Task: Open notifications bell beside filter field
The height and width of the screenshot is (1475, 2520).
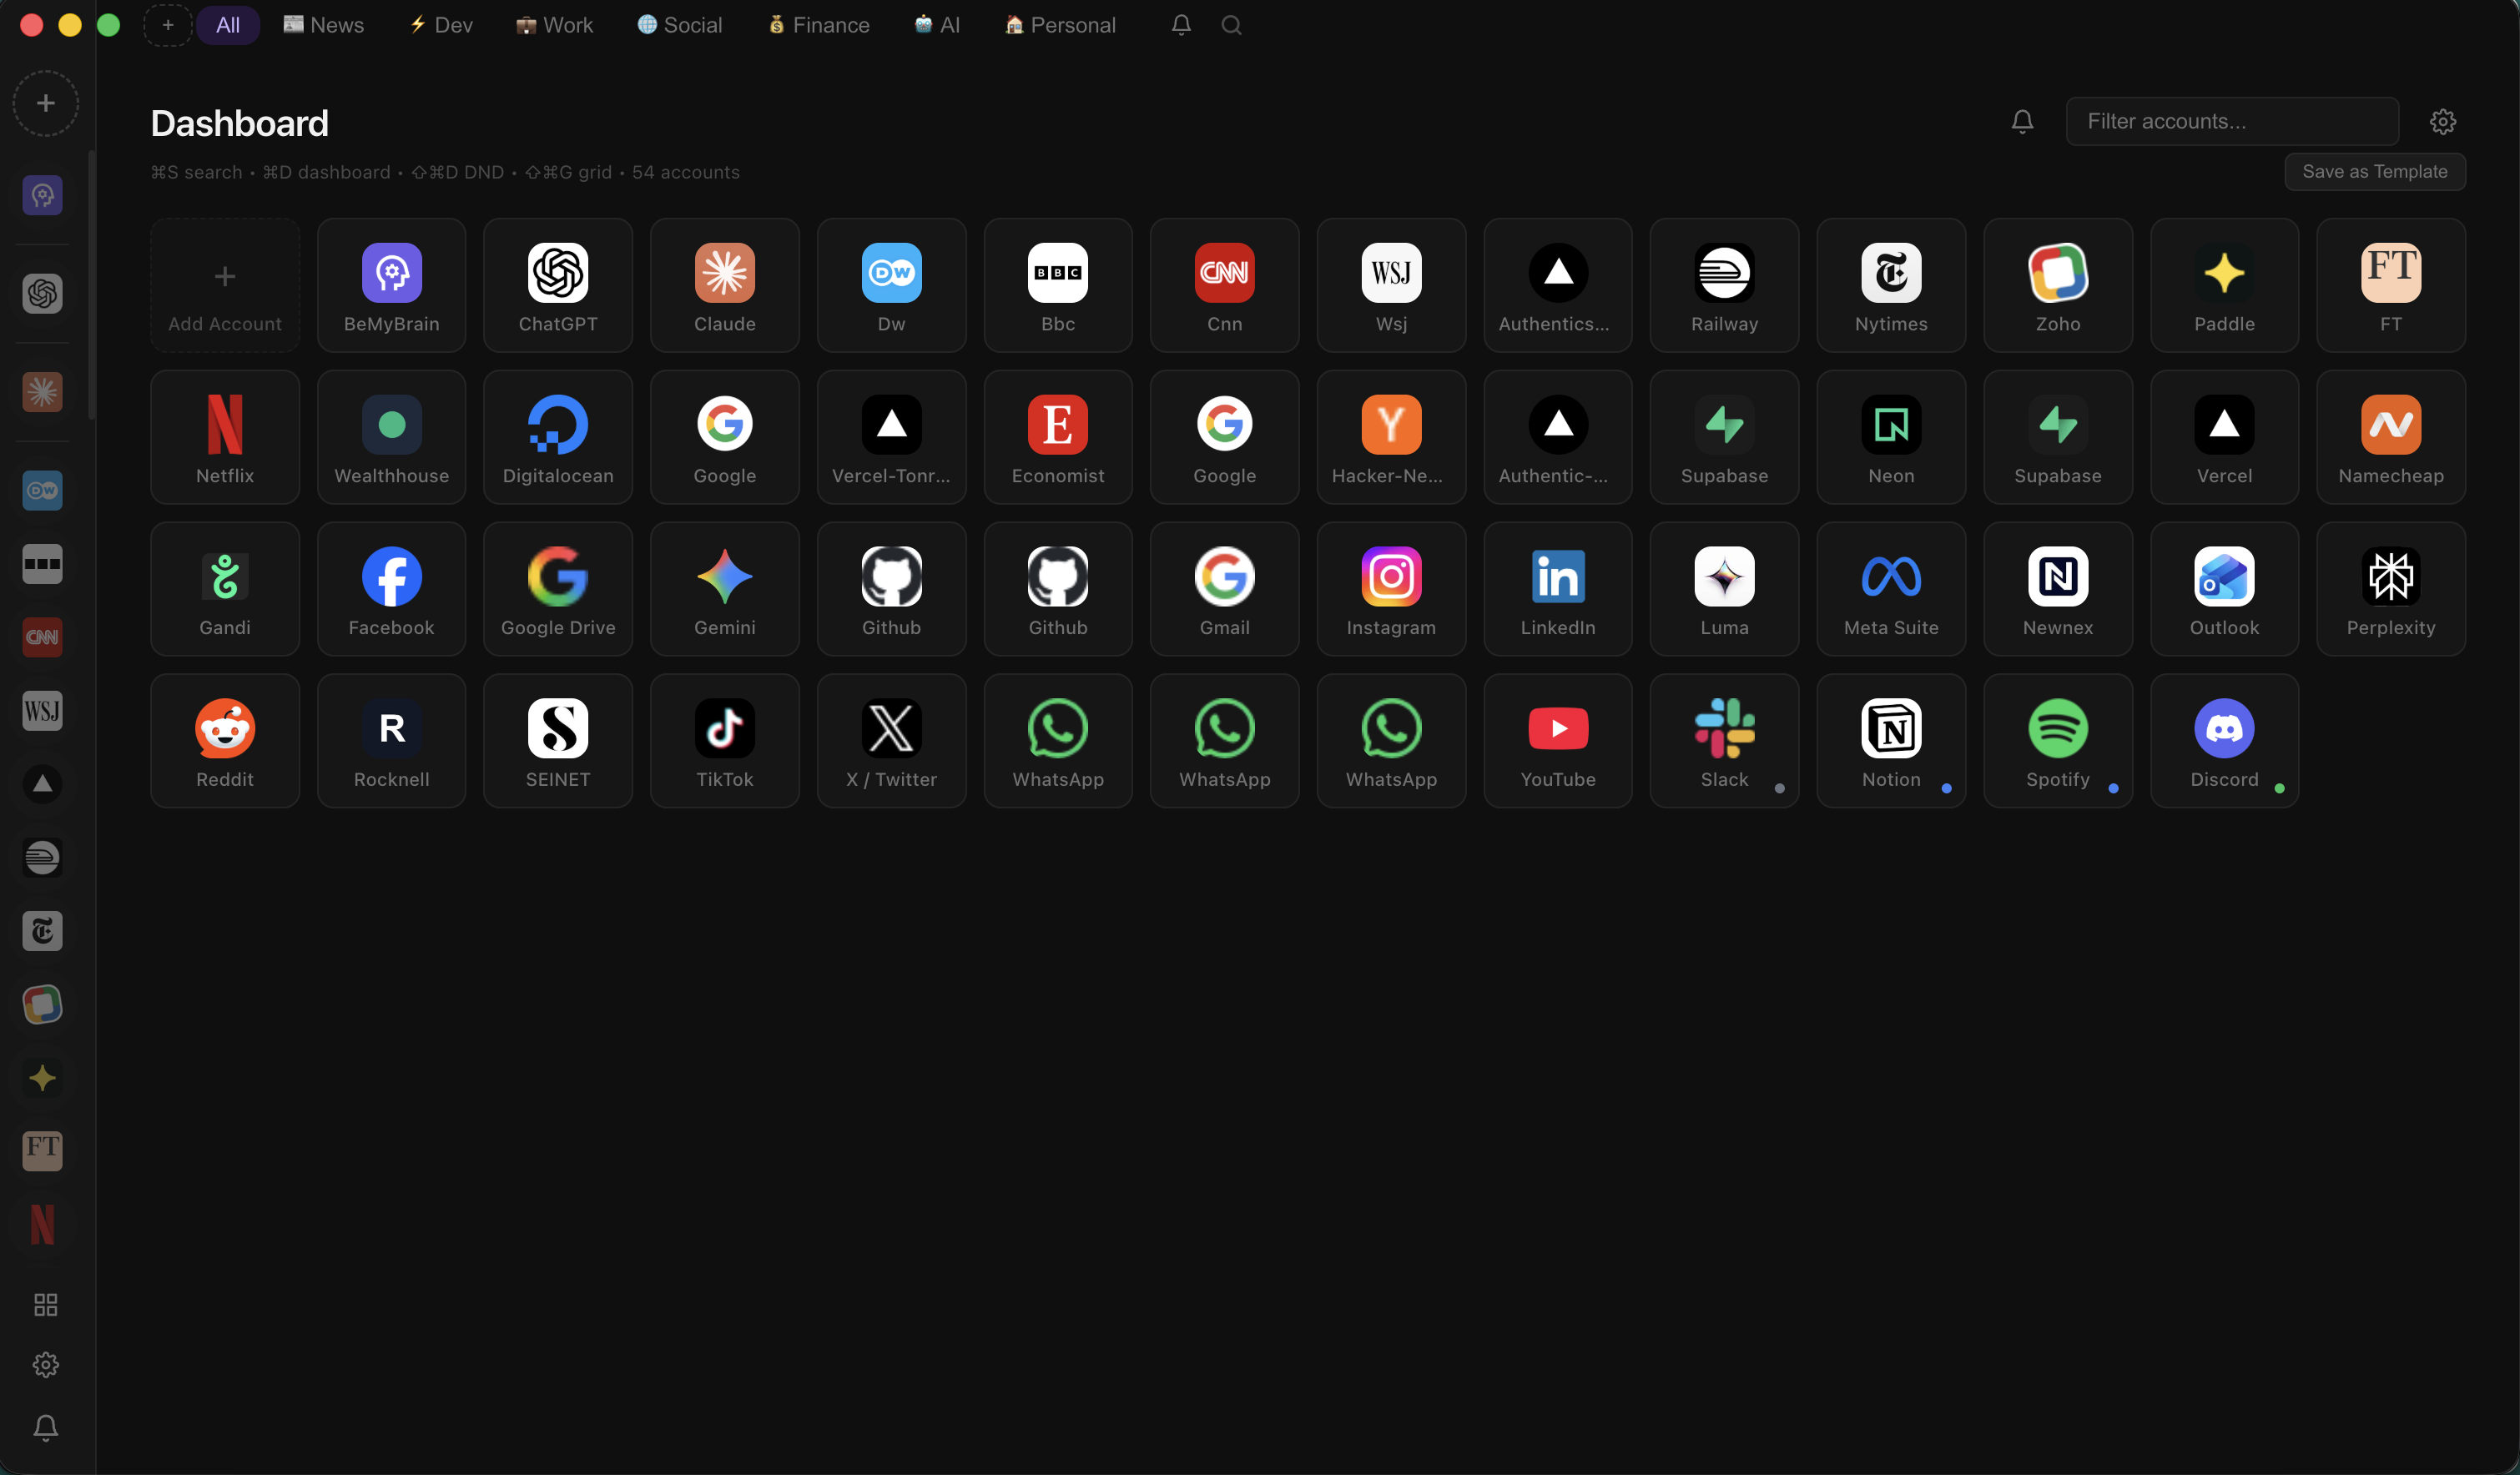Action: pos(2022,121)
